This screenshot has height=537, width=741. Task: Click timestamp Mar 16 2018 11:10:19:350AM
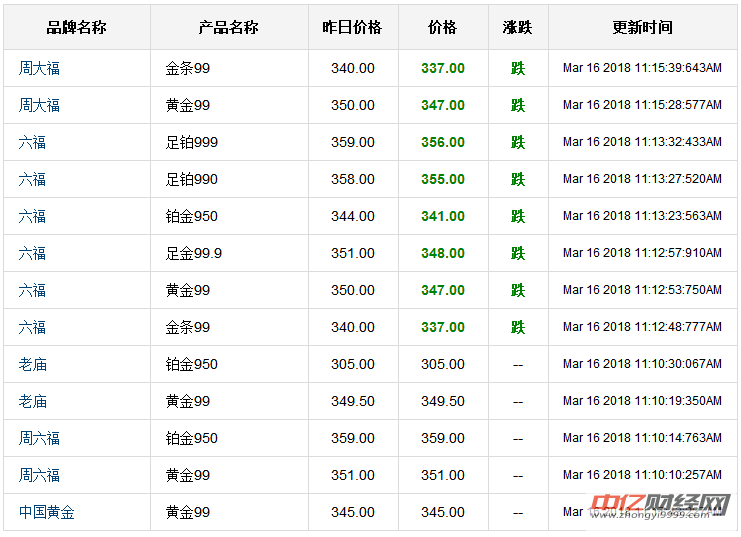(642, 401)
